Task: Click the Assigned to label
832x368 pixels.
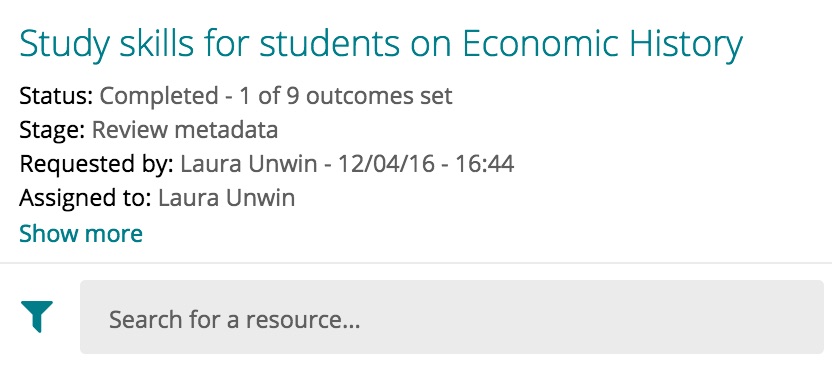Action: (x=85, y=198)
